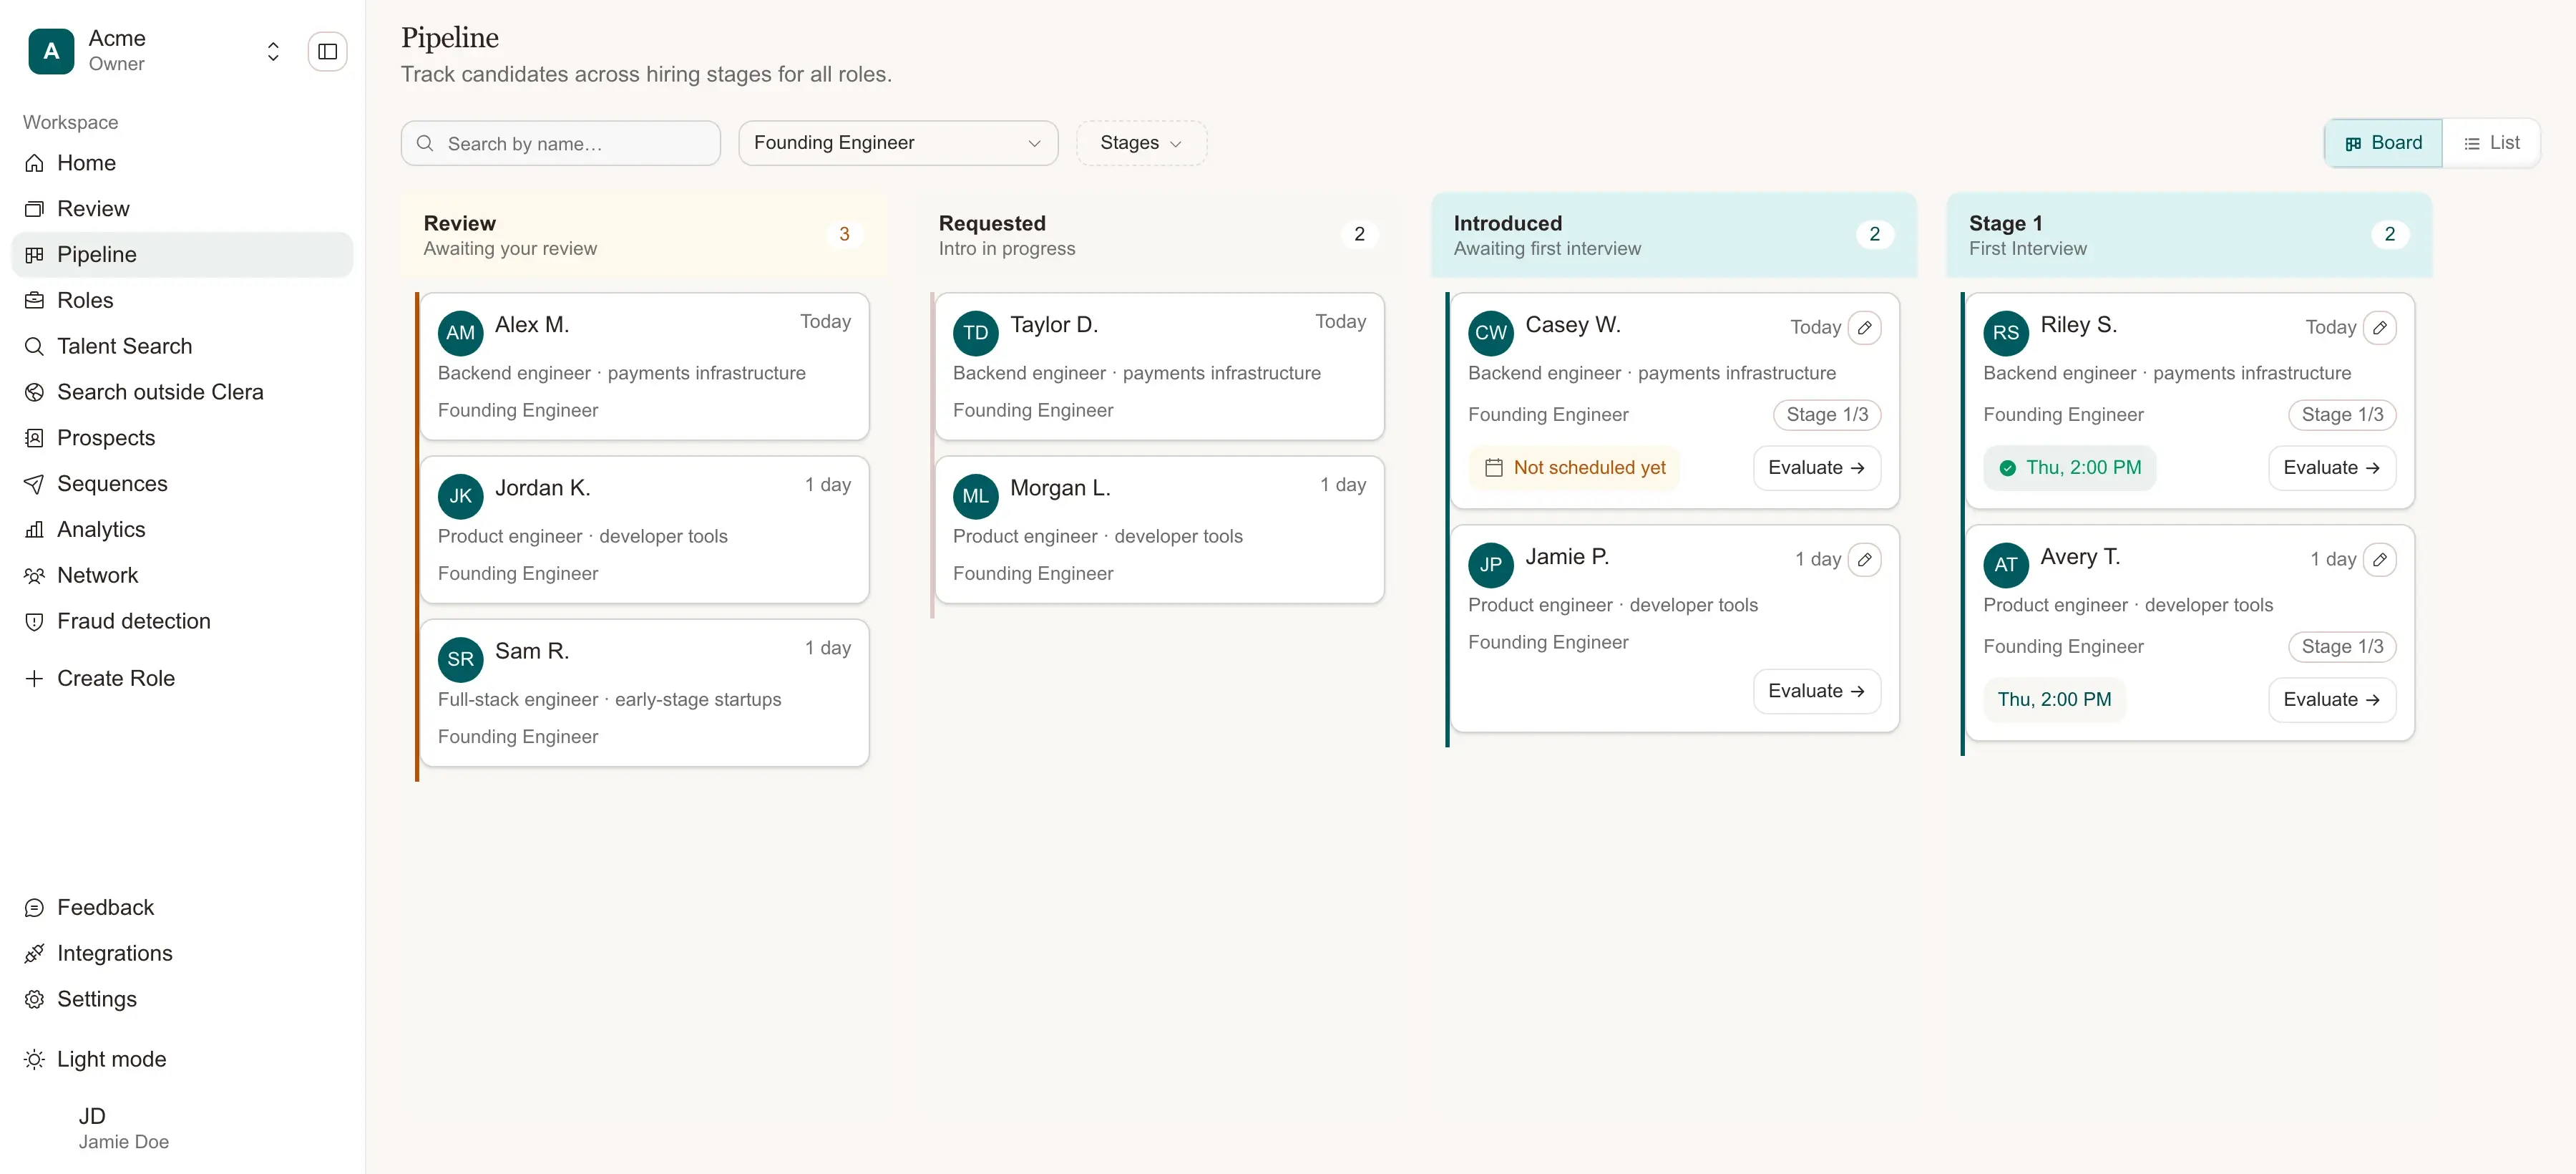This screenshot has height=1174, width=2576.
Task: Edit Jamie P. with pencil icon
Action: (1865, 560)
